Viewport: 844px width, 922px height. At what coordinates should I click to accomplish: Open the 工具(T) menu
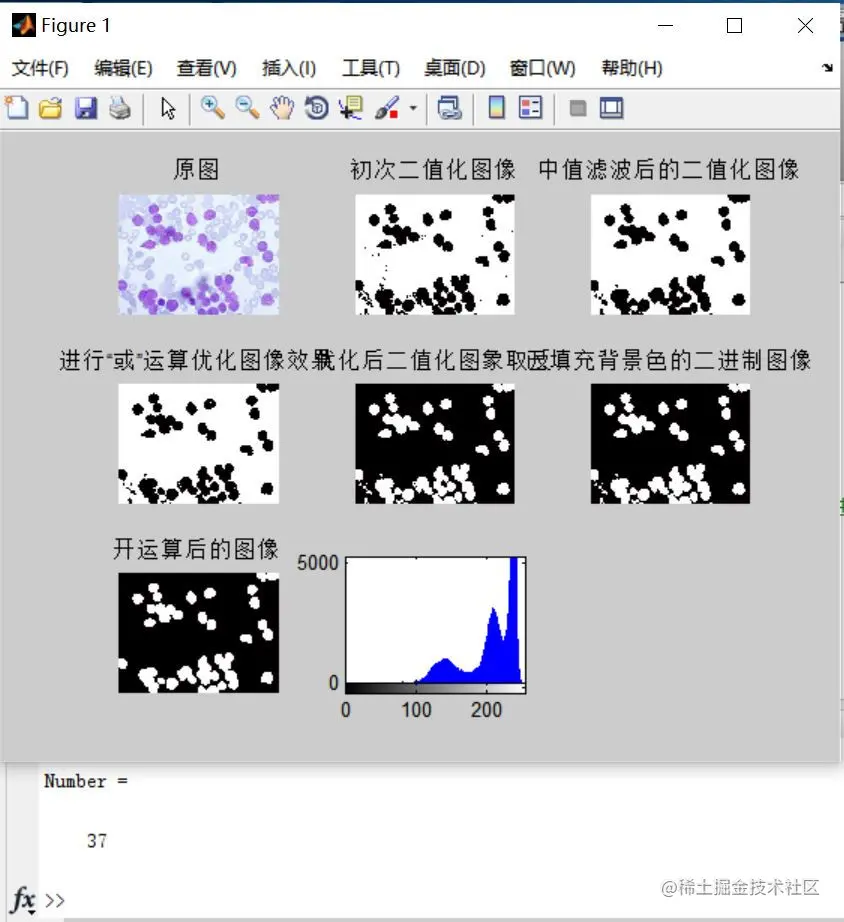pyautogui.click(x=371, y=68)
